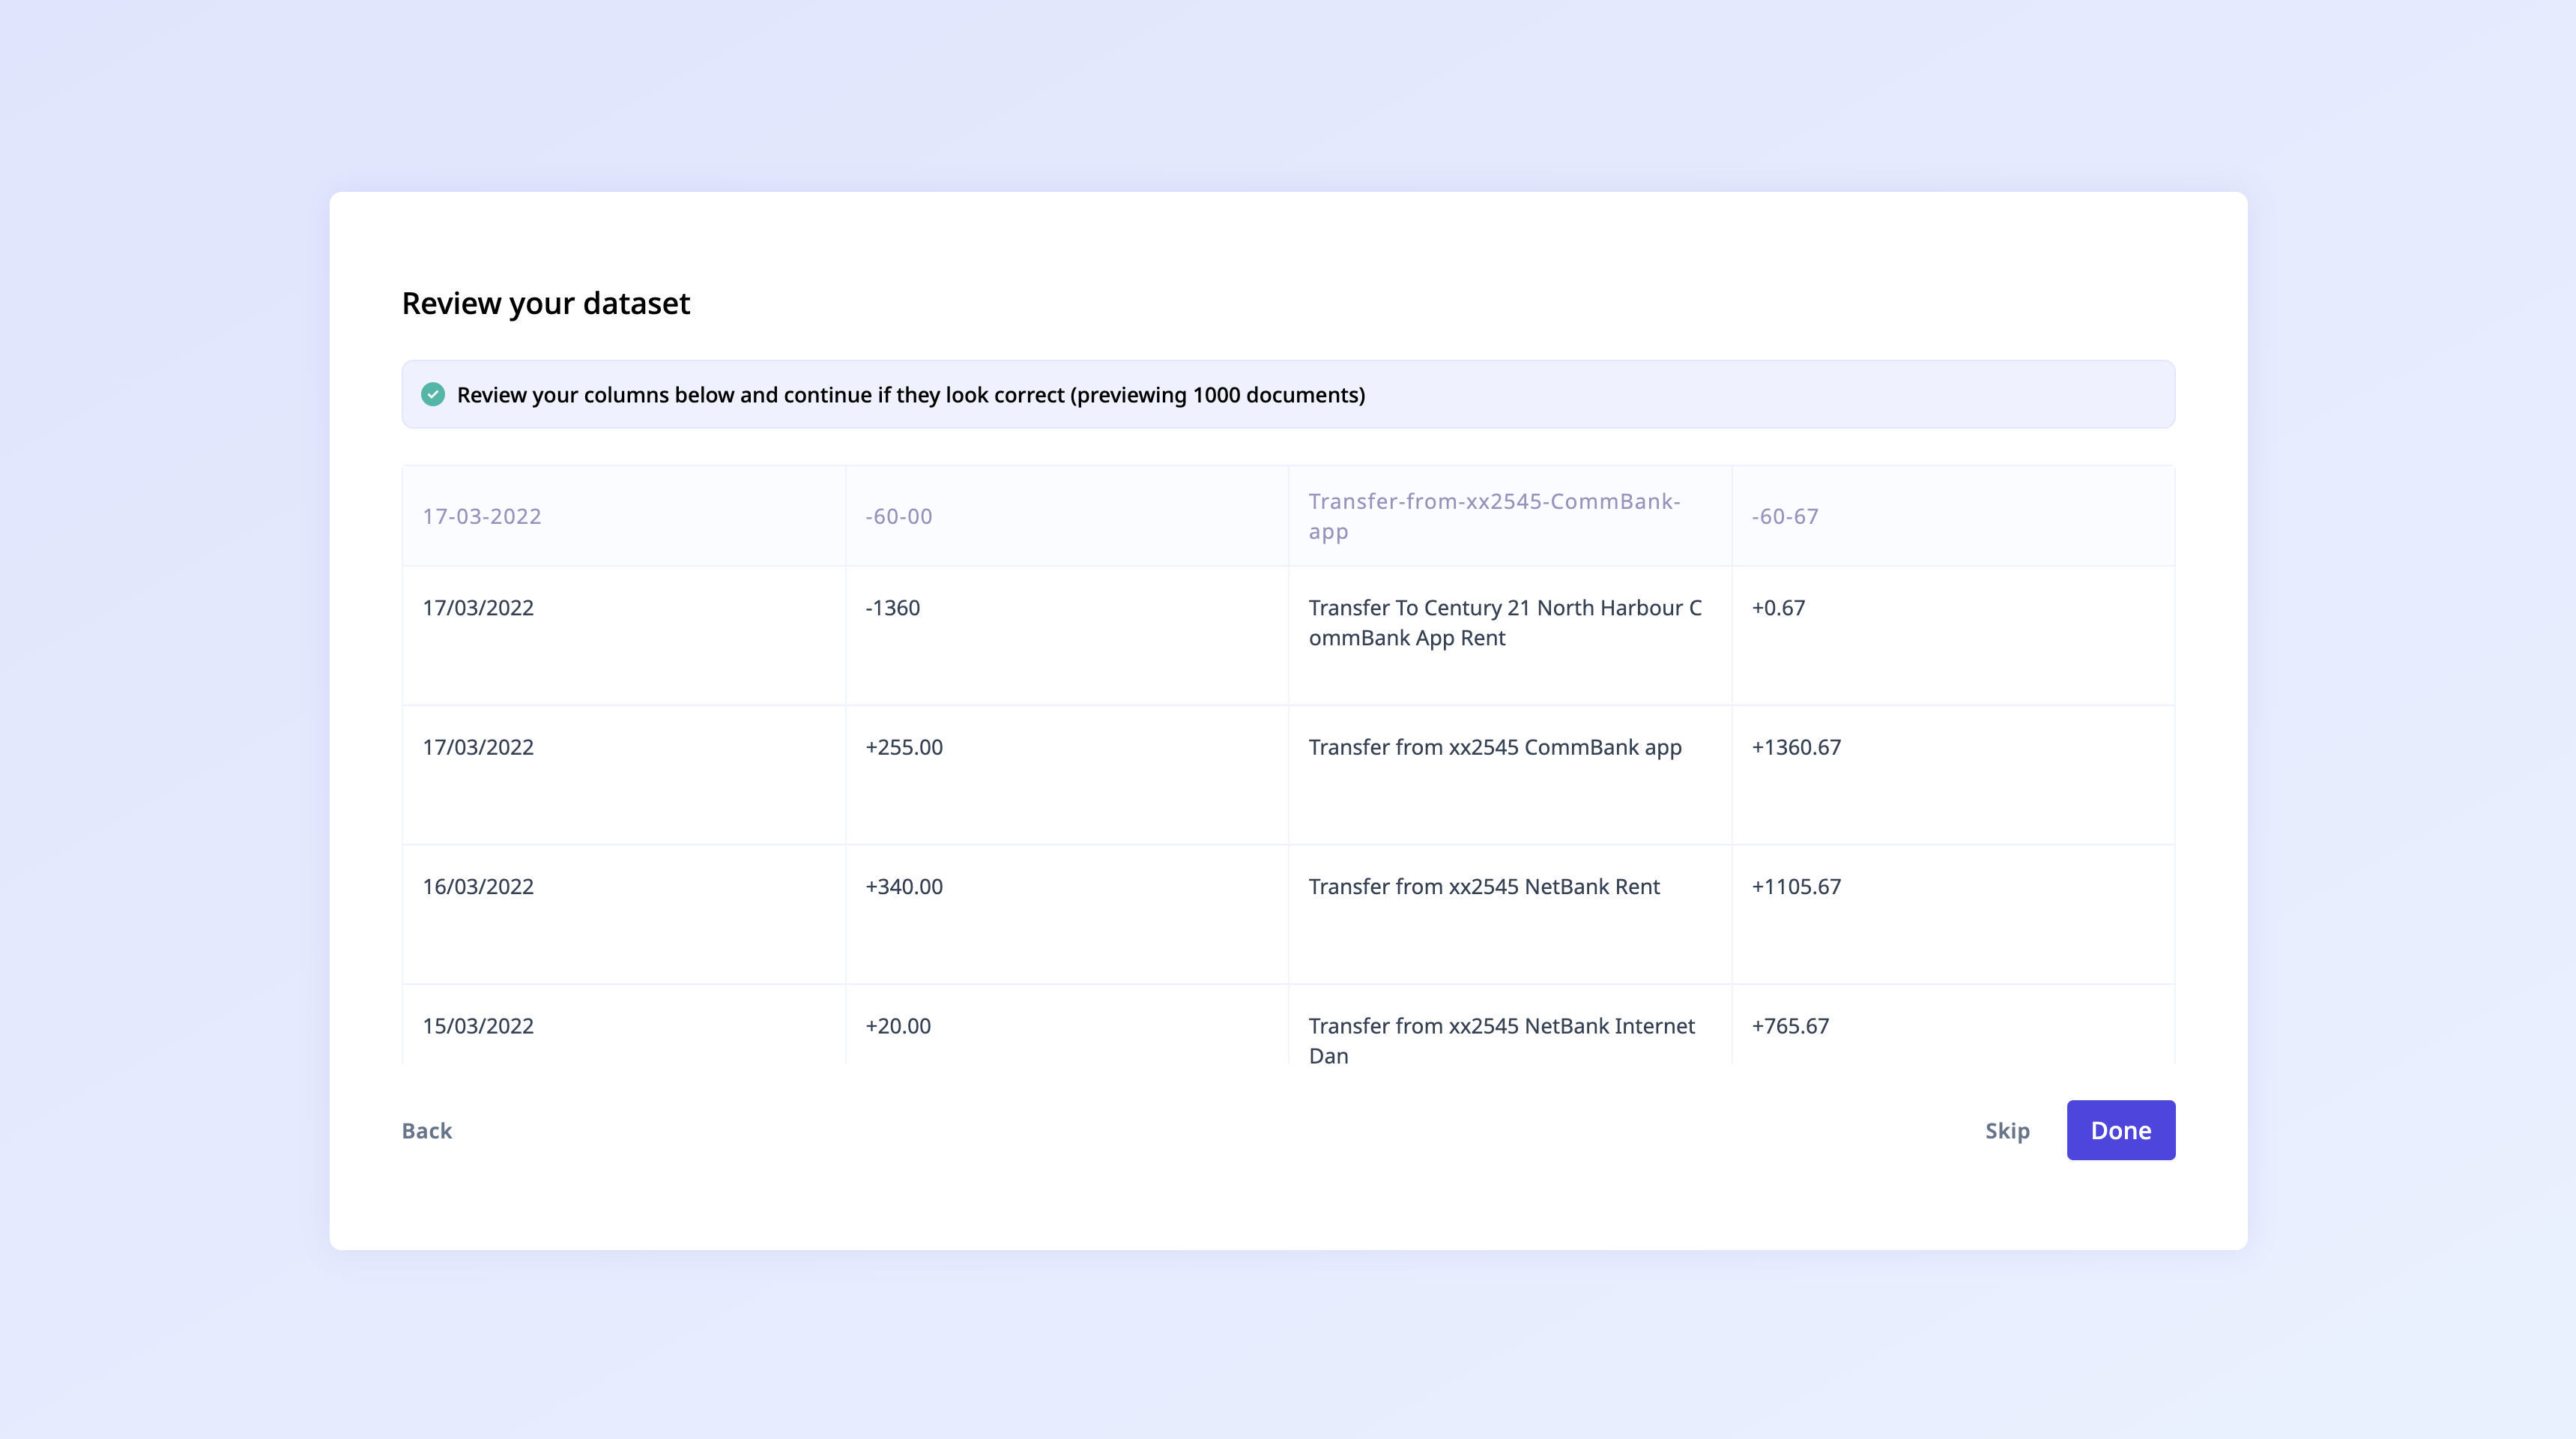
Task: Select the 15/03/2022 date cell
Action: click(478, 1025)
